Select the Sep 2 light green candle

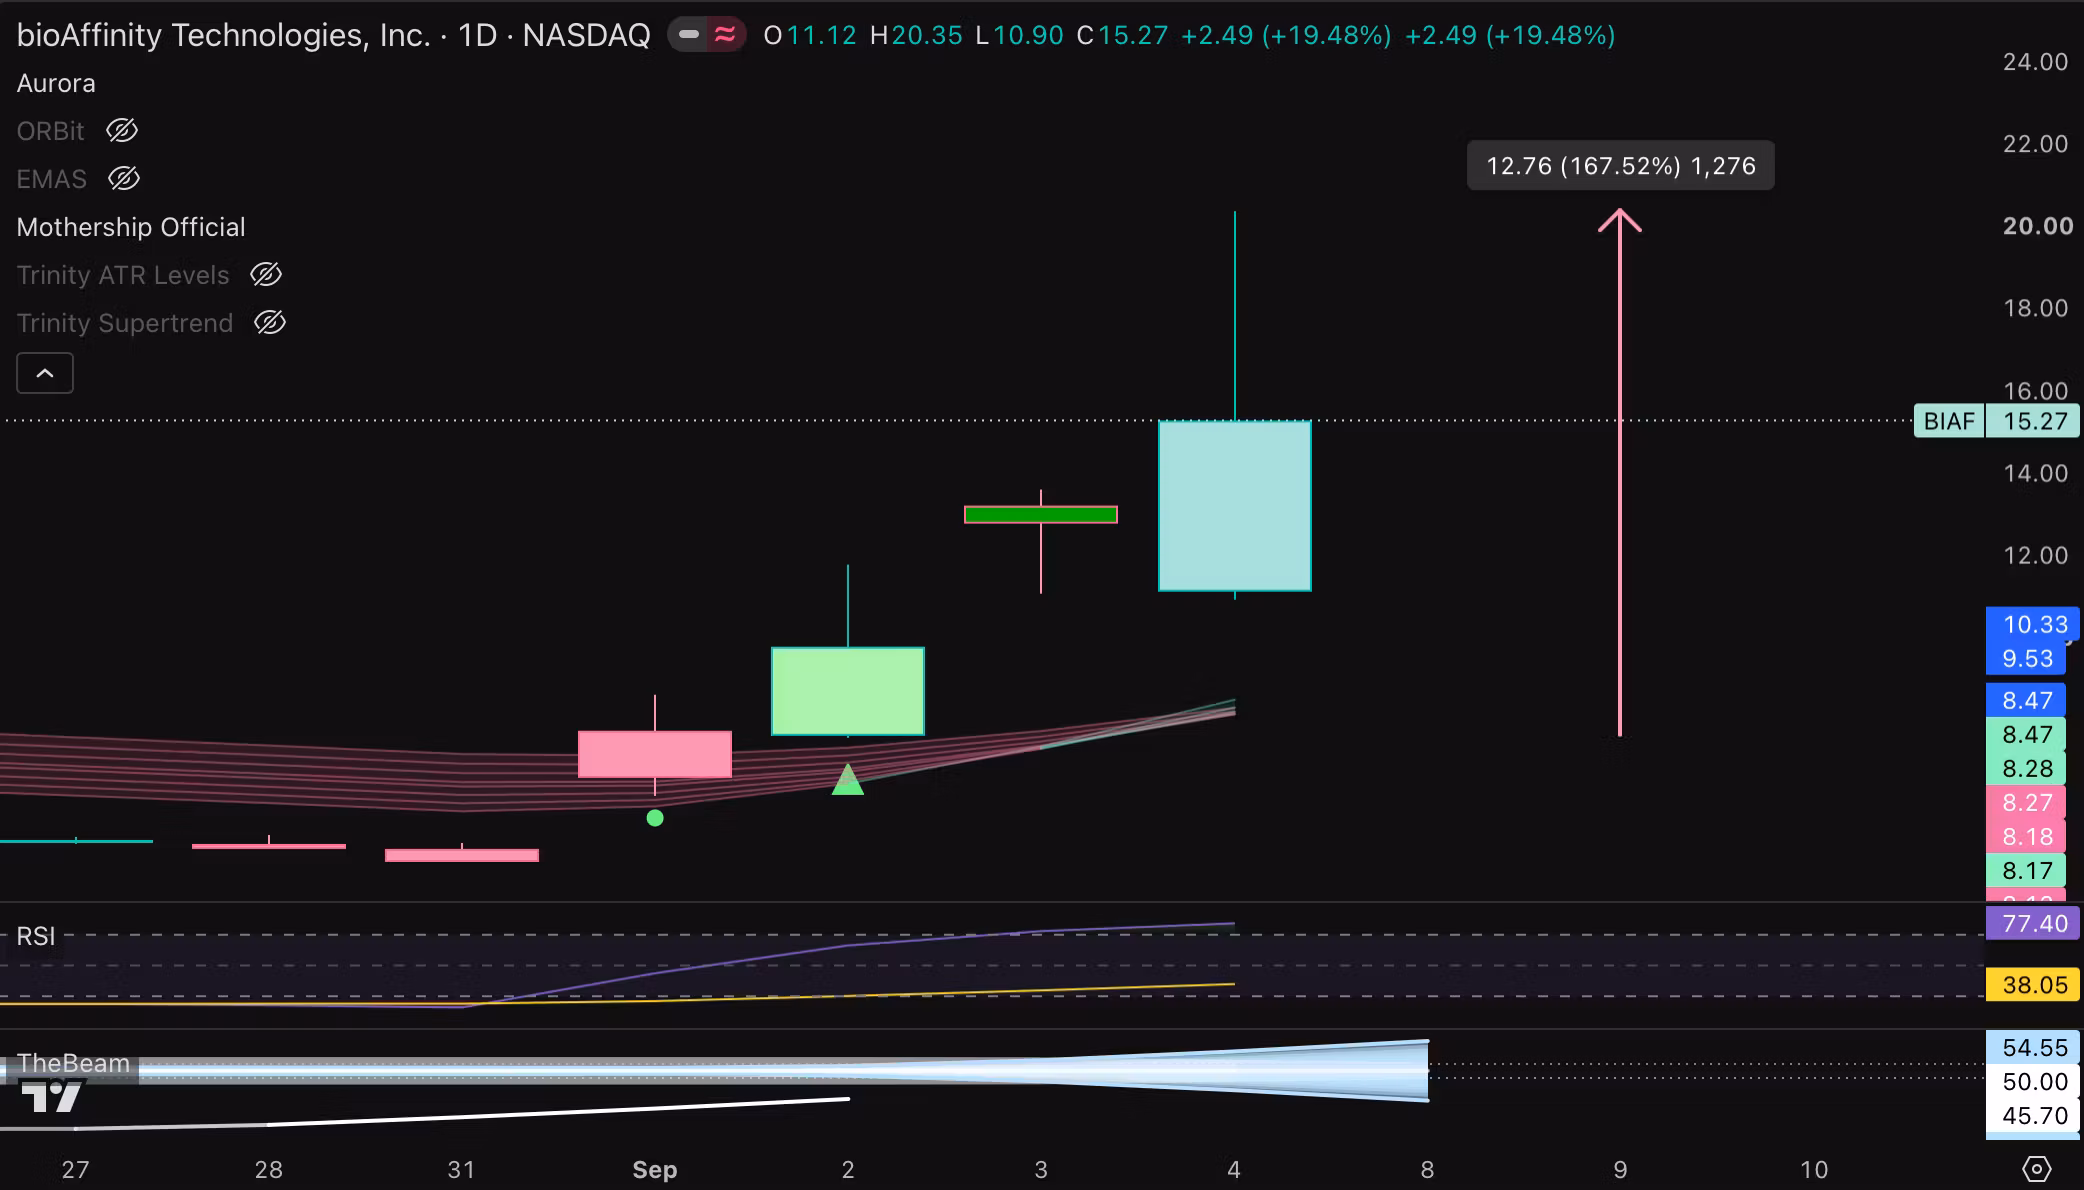coord(848,691)
